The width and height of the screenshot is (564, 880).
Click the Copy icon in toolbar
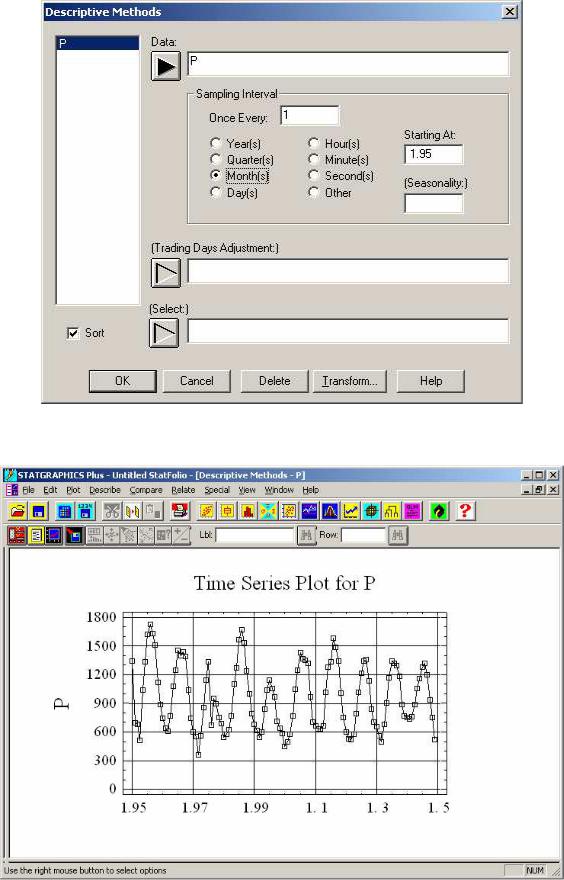point(132,511)
